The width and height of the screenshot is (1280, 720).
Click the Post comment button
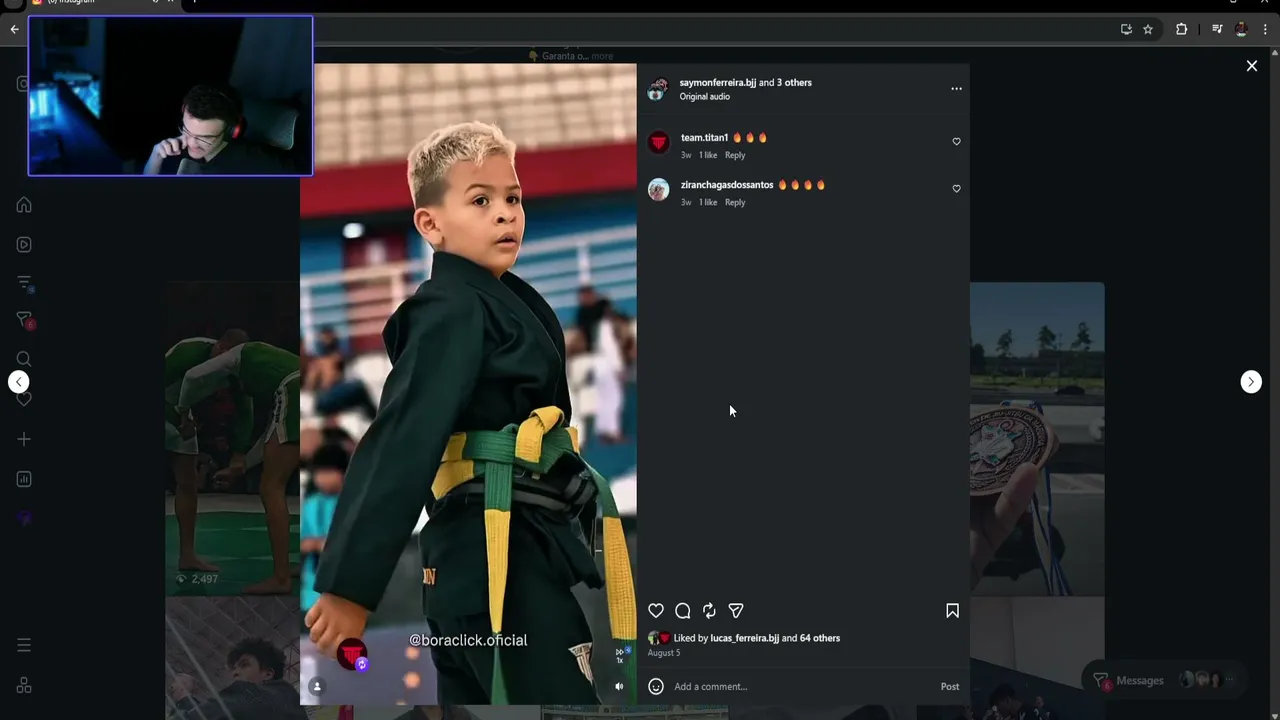[950, 687]
